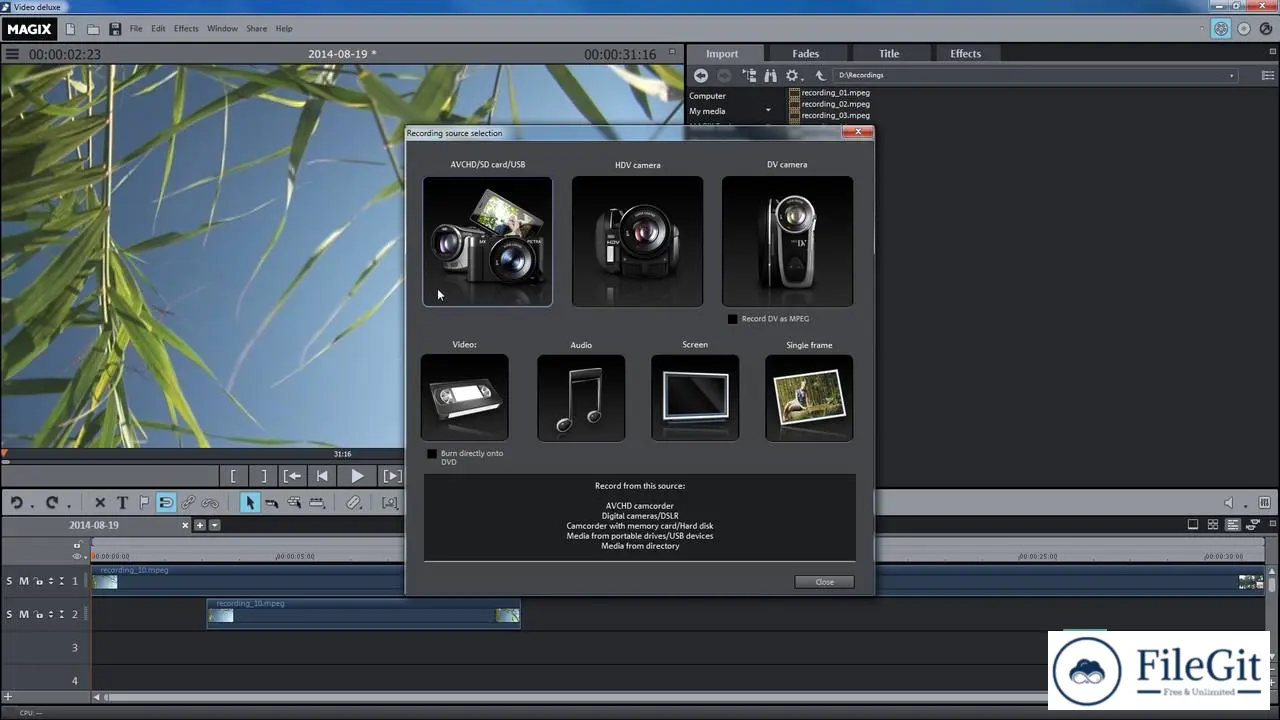The image size is (1280, 720).
Task: Open the movie tab dropdown arrow
Action: pos(214,525)
